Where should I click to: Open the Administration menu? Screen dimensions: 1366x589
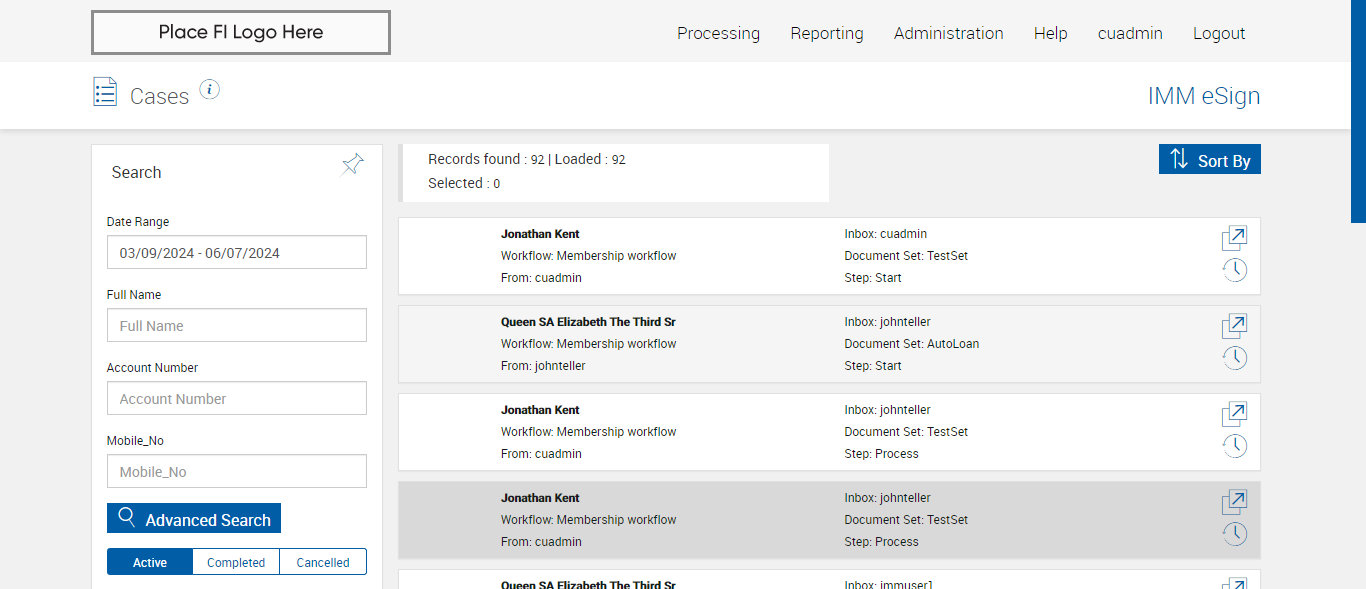(948, 33)
